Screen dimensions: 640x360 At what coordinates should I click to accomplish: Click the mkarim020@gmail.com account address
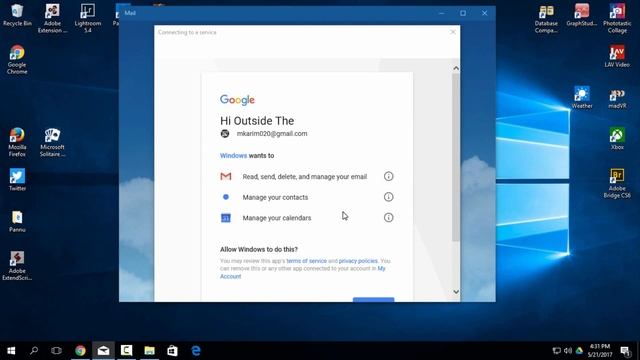coord(272,133)
